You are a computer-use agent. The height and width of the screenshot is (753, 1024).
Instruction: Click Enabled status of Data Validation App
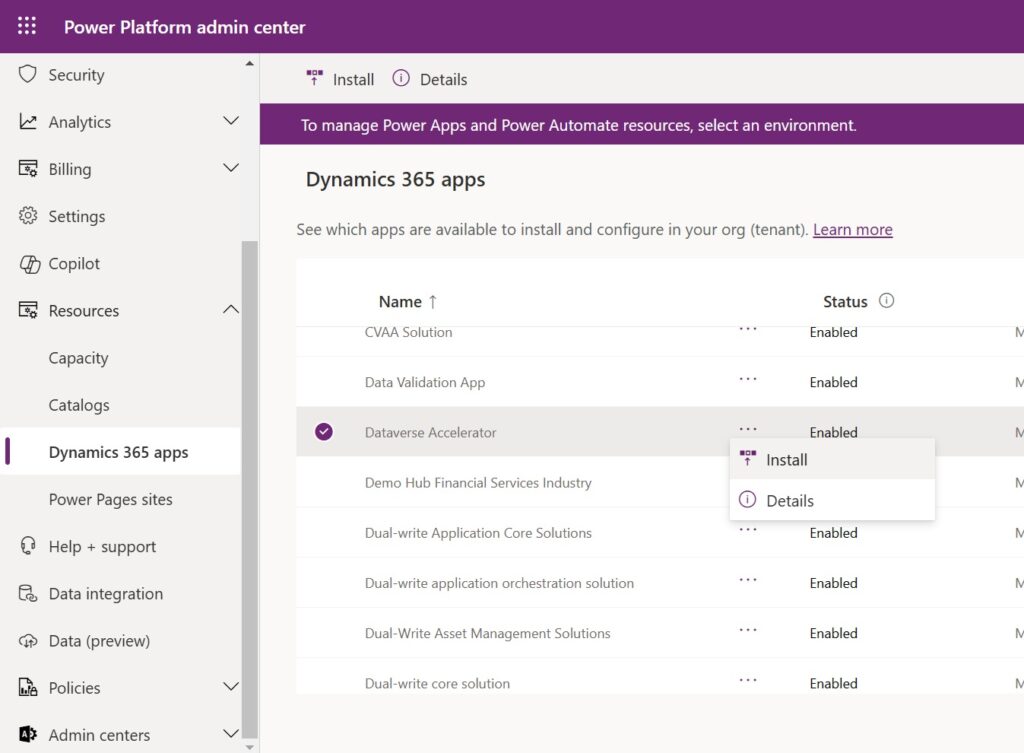click(x=833, y=382)
